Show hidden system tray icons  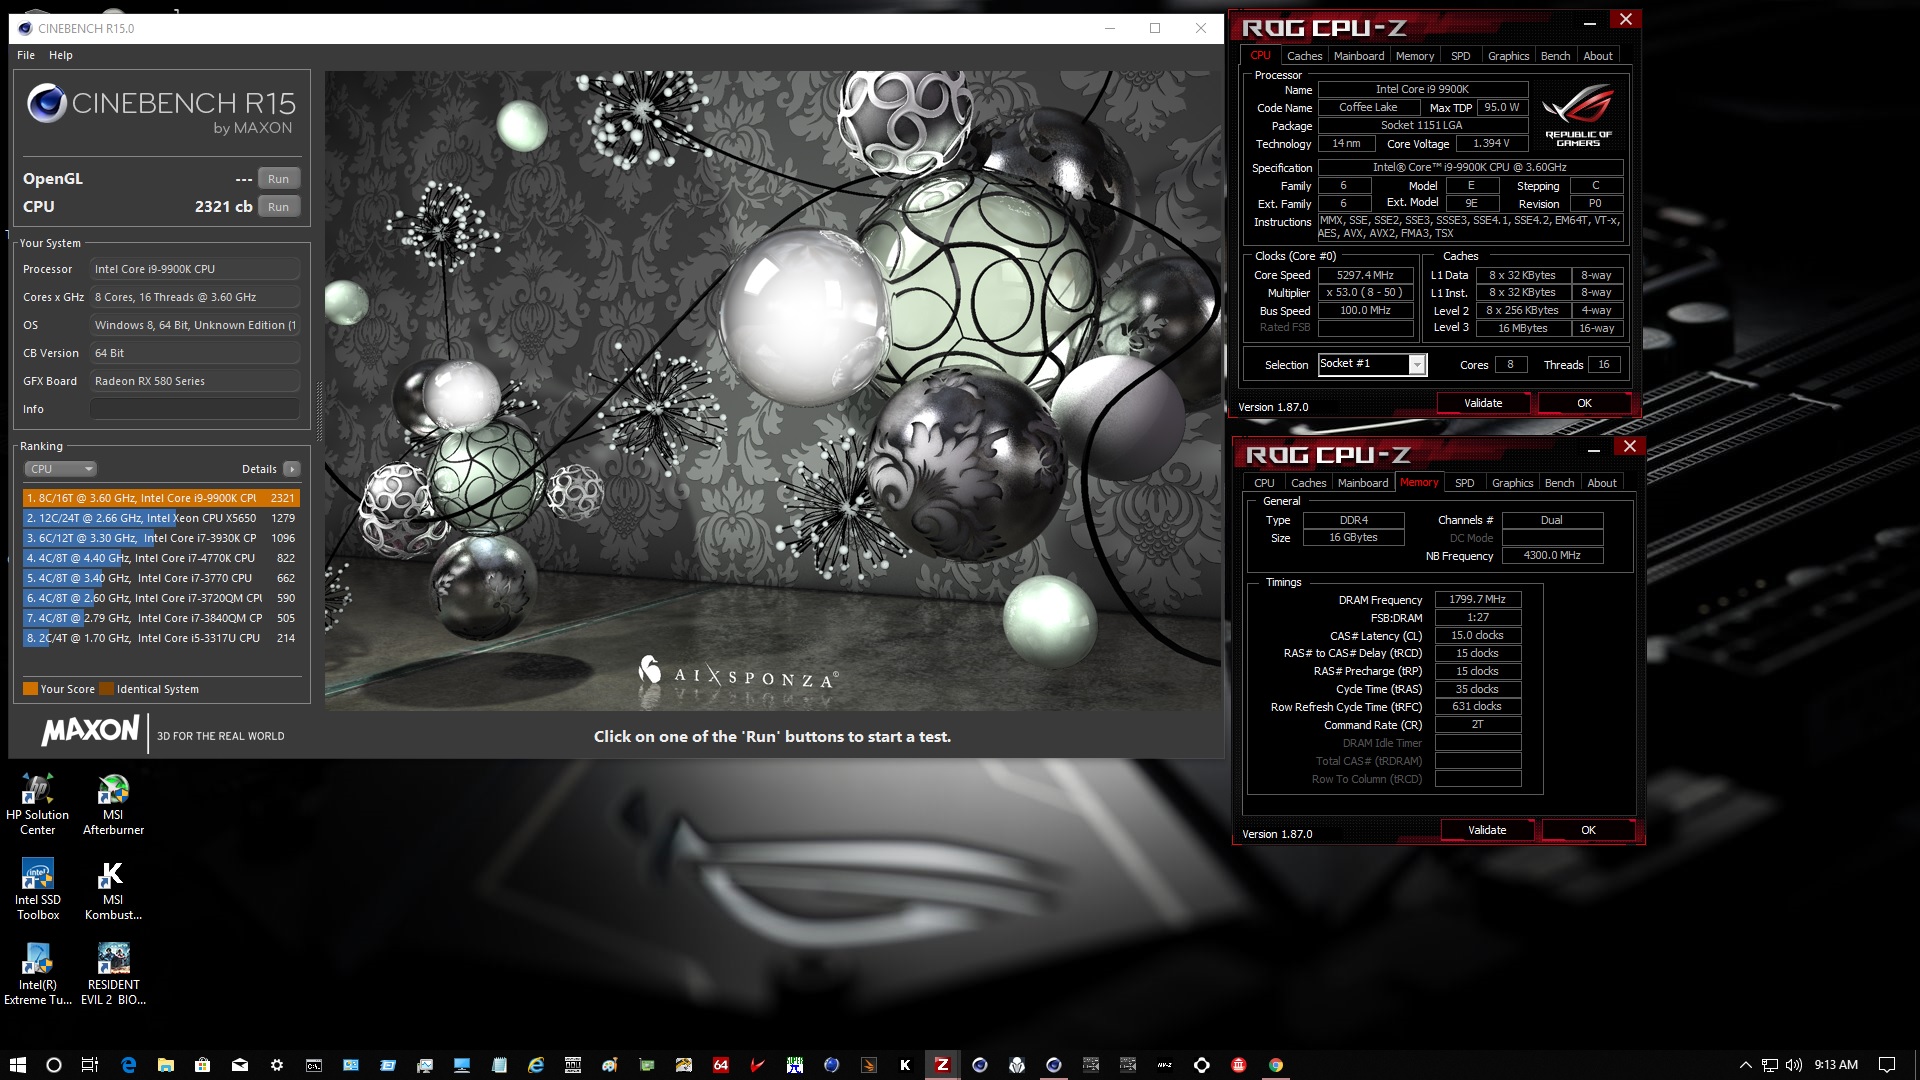pyautogui.click(x=1746, y=1065)
